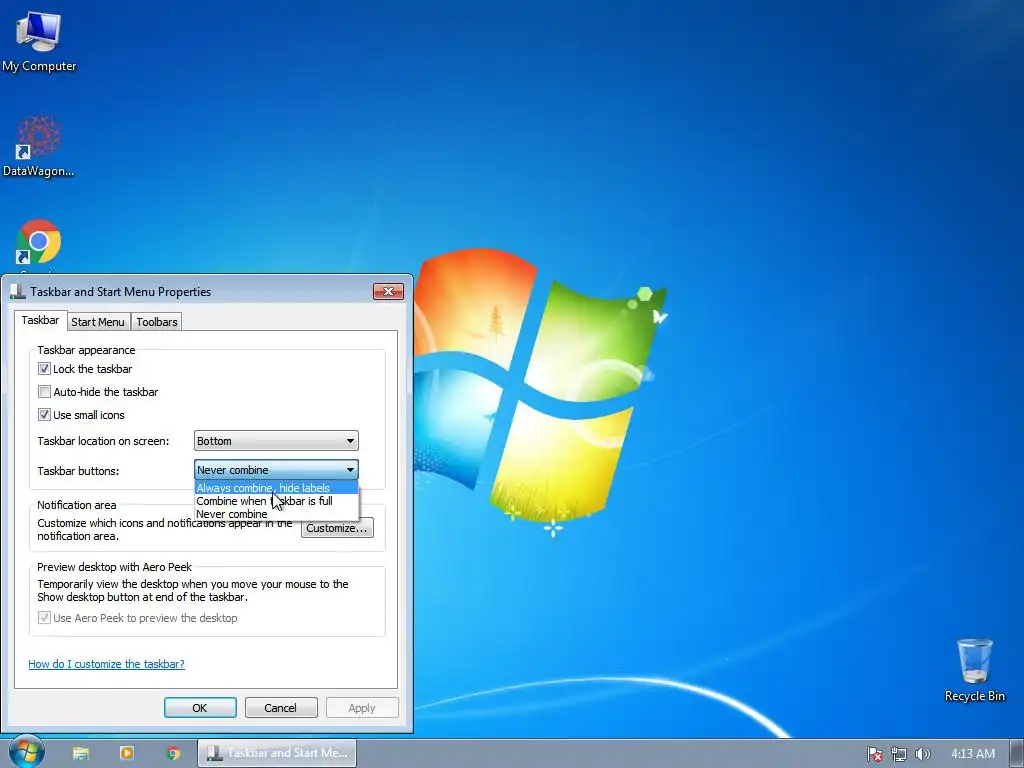Toggle the Lock the taskbar checkbox
This screenshot has width=1024, height=768.
(x=44, y=368)
